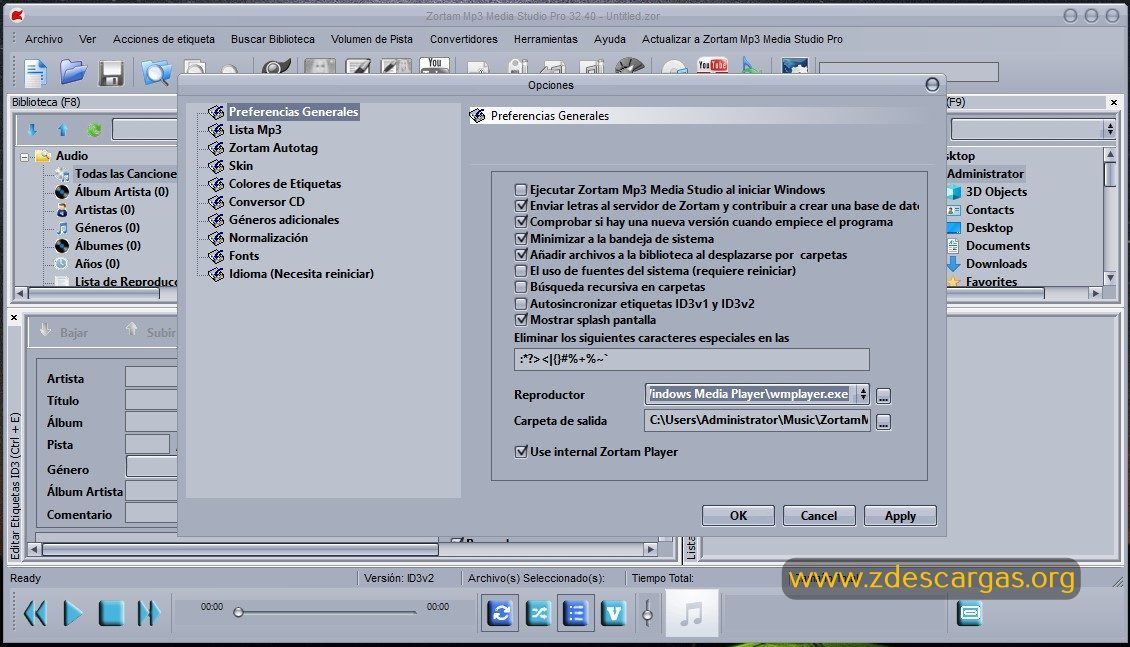The width and height of the screenshot is (1130, 647).
Task: Click the volume slider knob
Action: pos(647,615)
